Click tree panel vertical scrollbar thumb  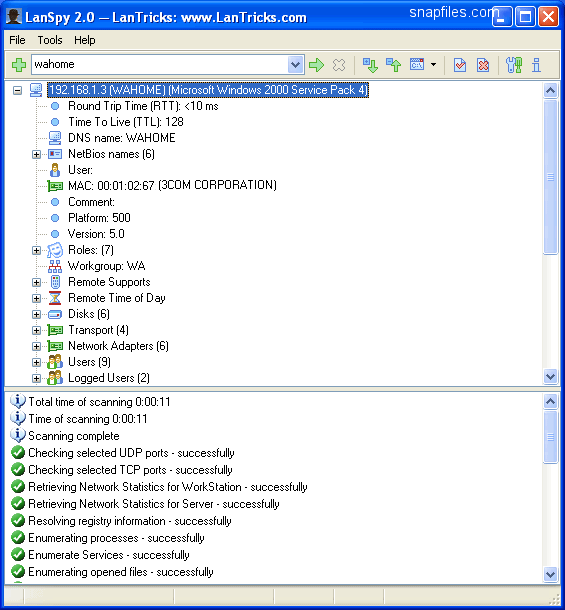coord(551,177)
